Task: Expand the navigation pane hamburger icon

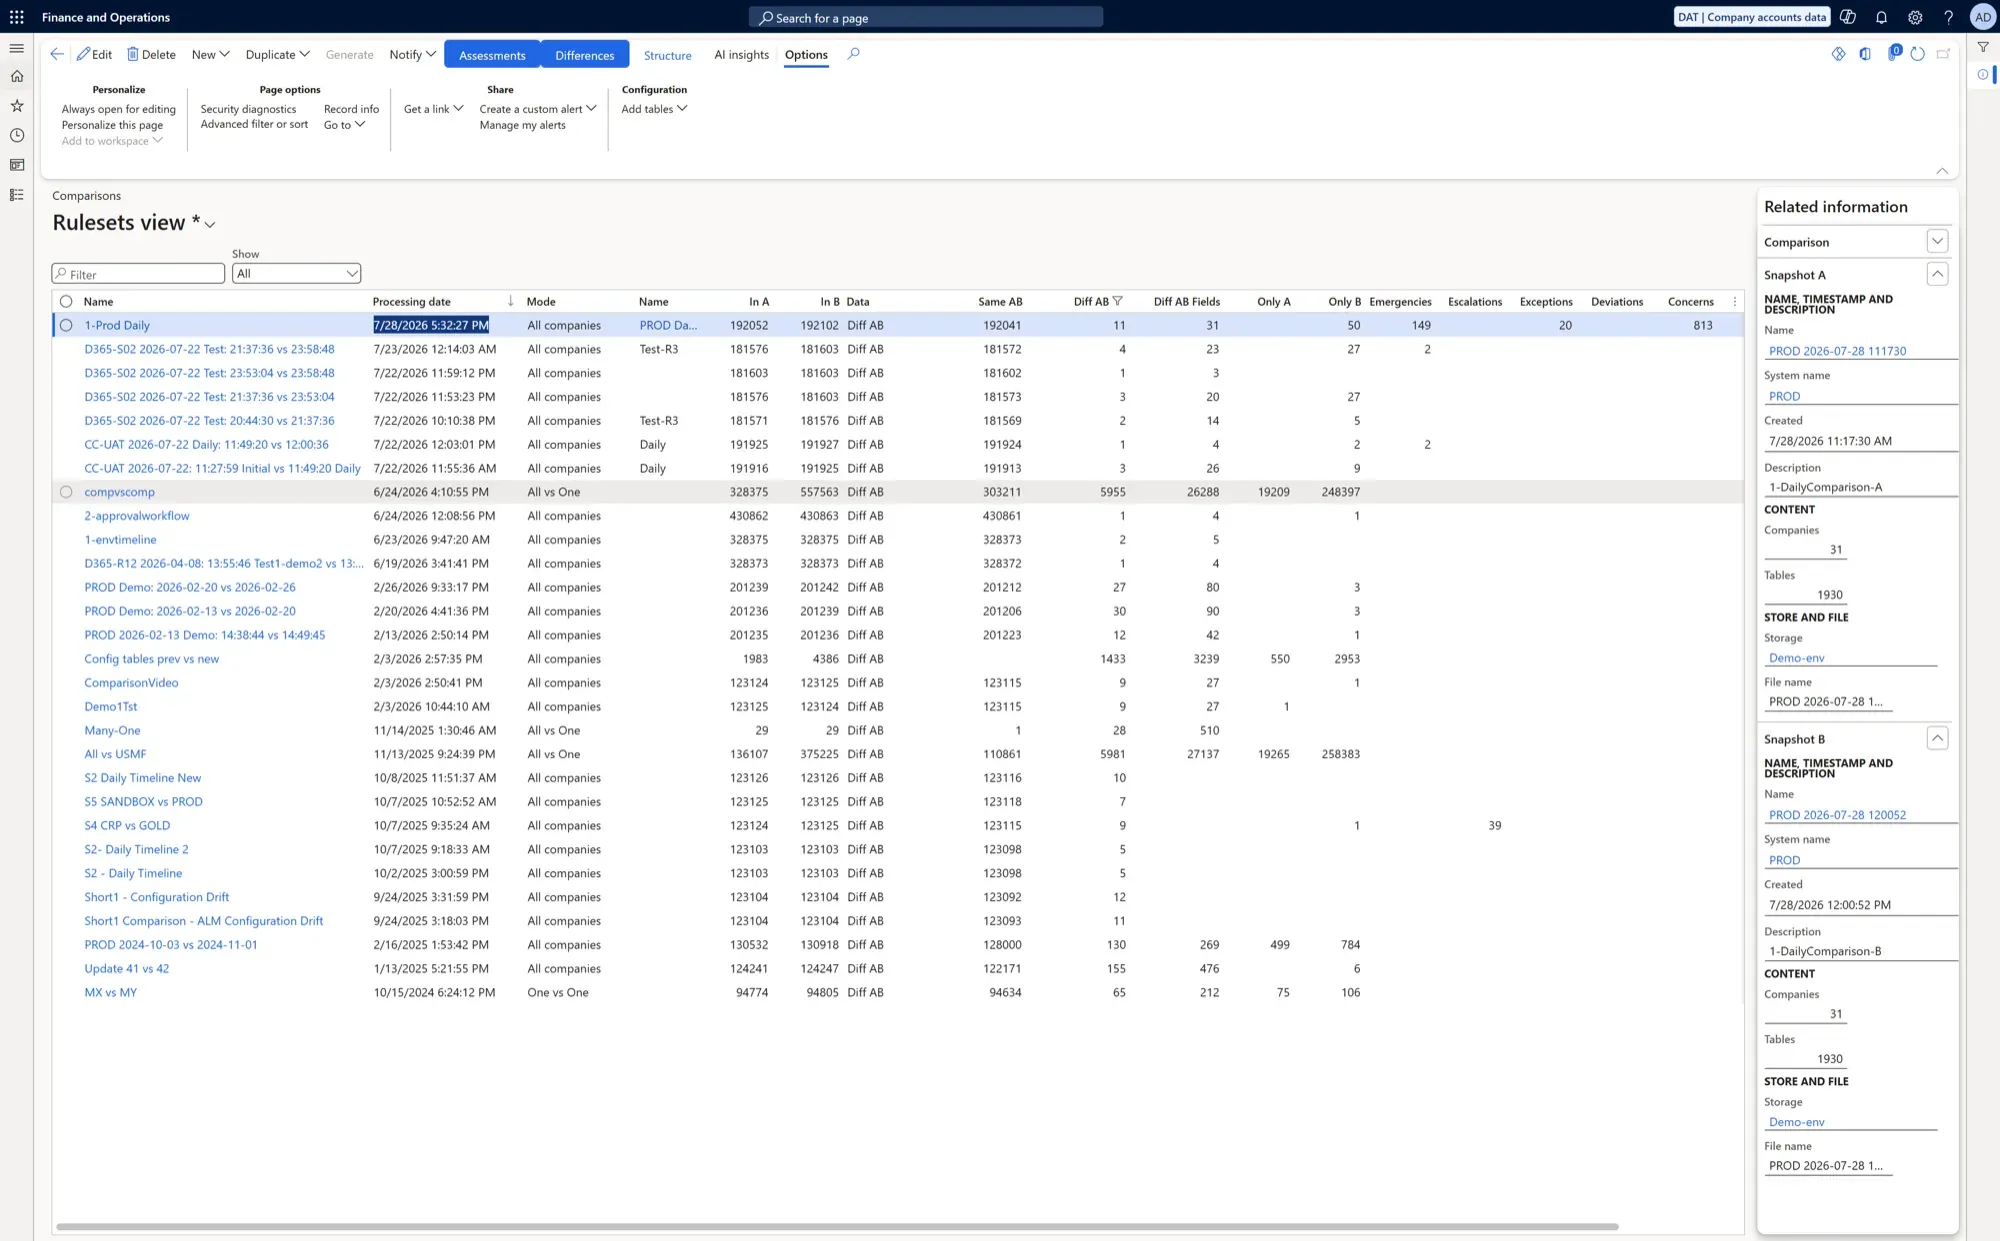Action: coord(16,48)
